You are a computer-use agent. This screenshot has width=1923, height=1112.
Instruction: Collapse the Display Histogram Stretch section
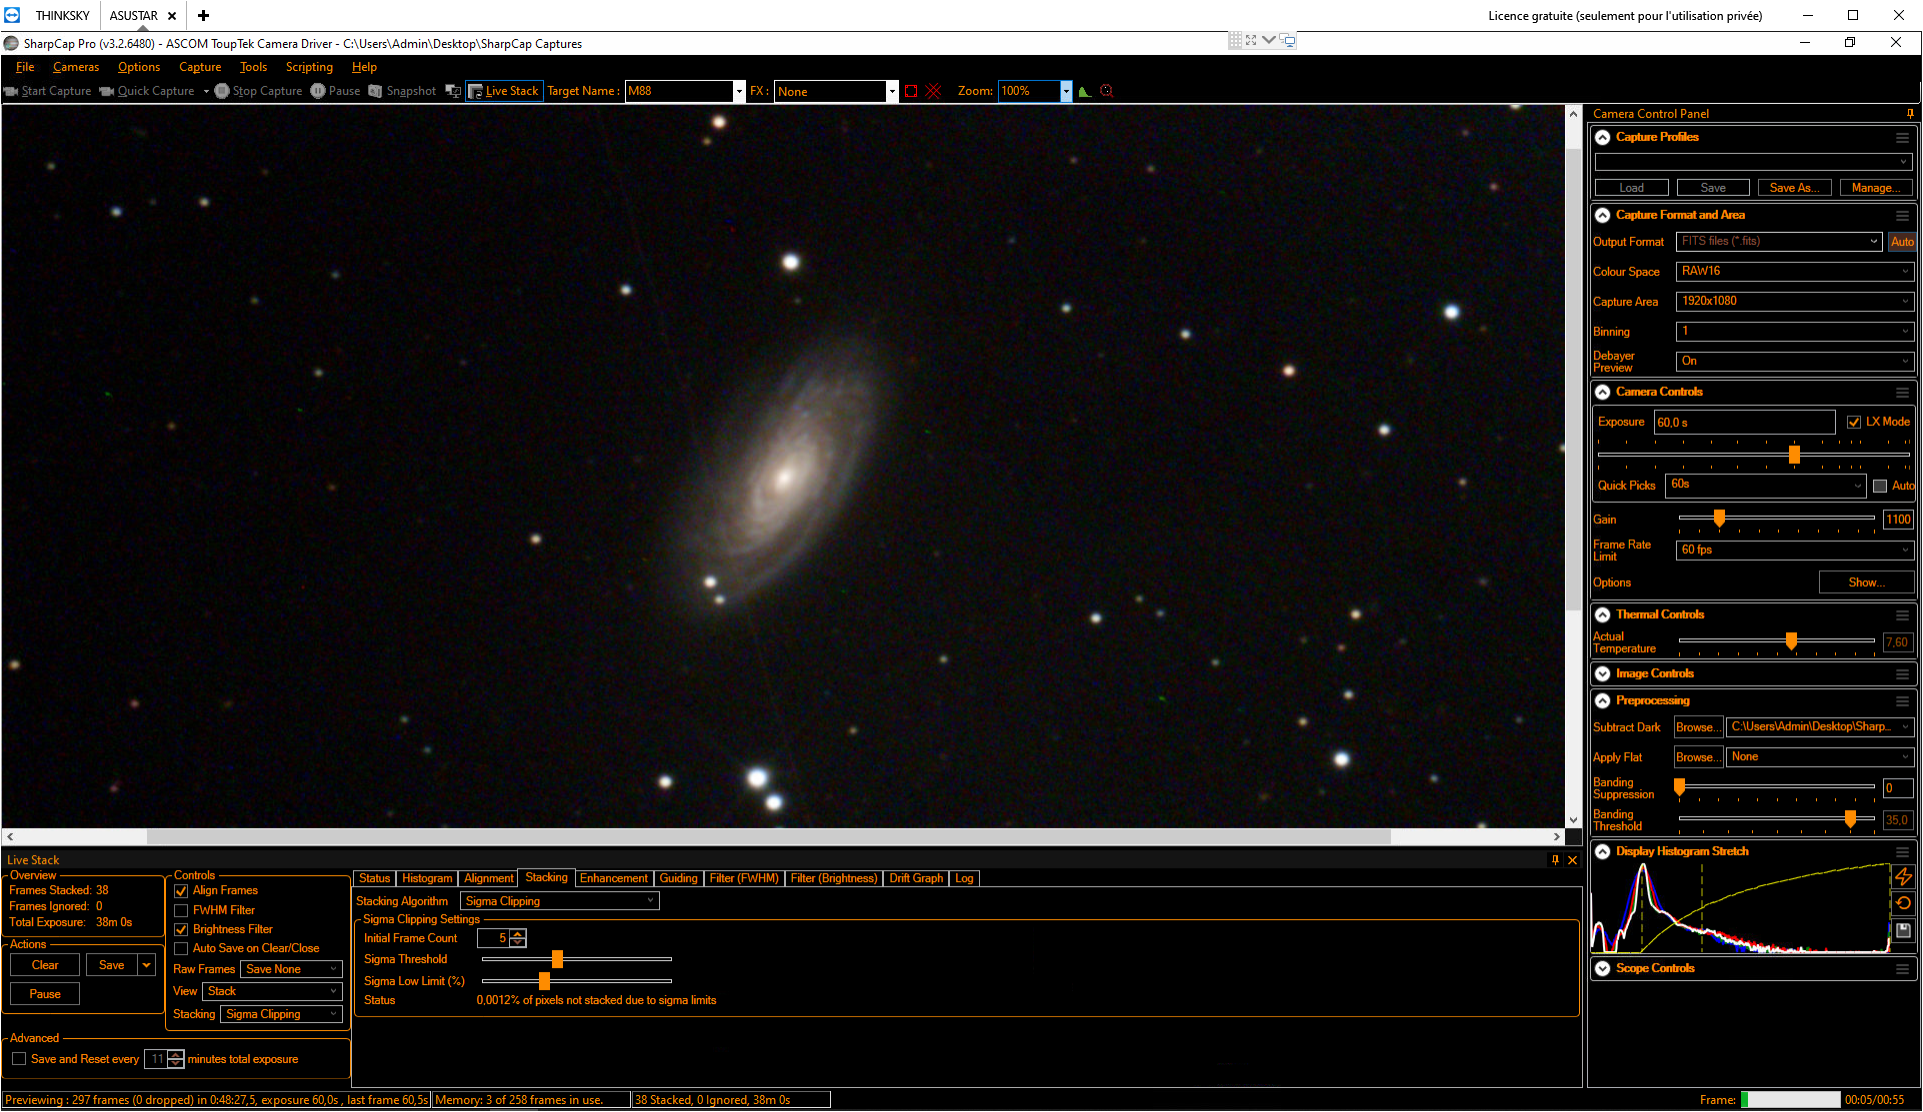(1602, 852)
